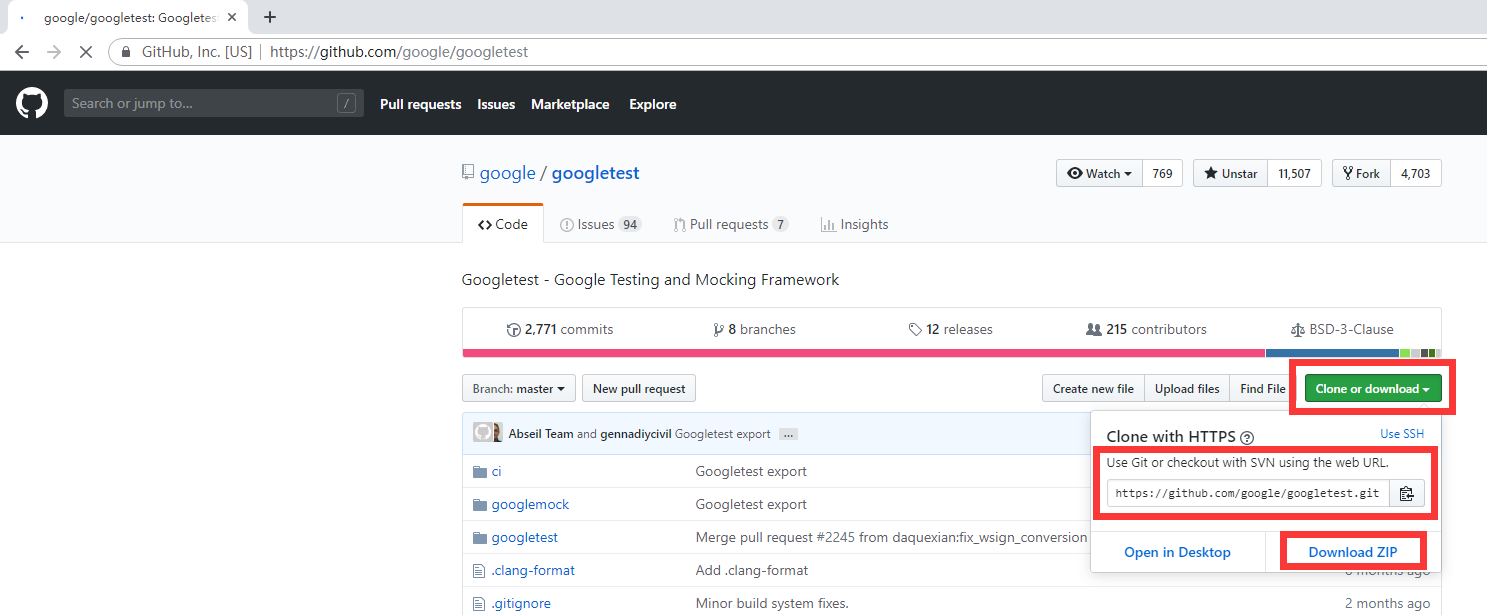Click the help icon beside Clone with HTTPS
1487x615 pixels.
pos(1247,438)
